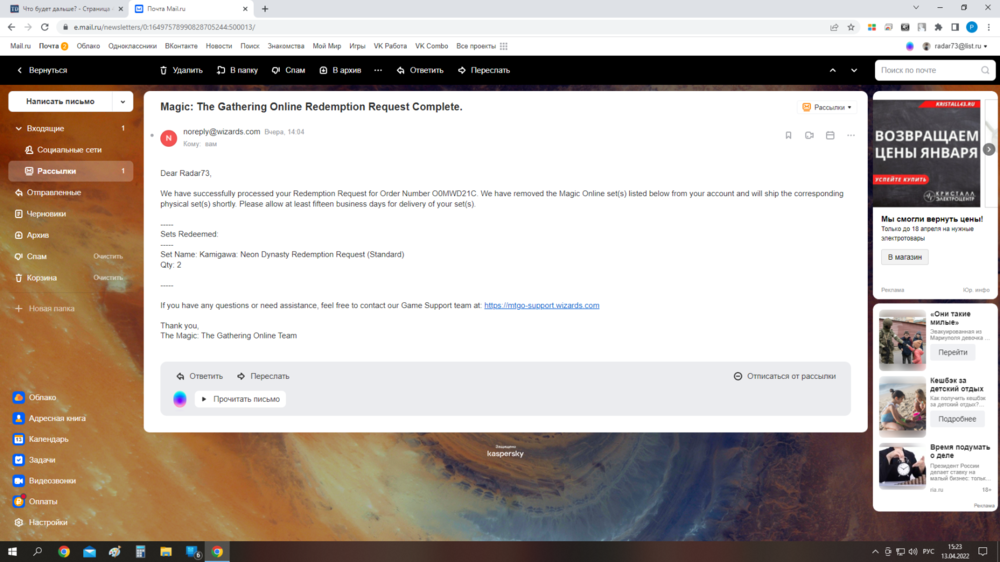Image resolution: width=1000 pixels, height=562 pixels.
Task: Expand the dropdown arrow beside Написать письмо
Action: click(x=123, y=101)
